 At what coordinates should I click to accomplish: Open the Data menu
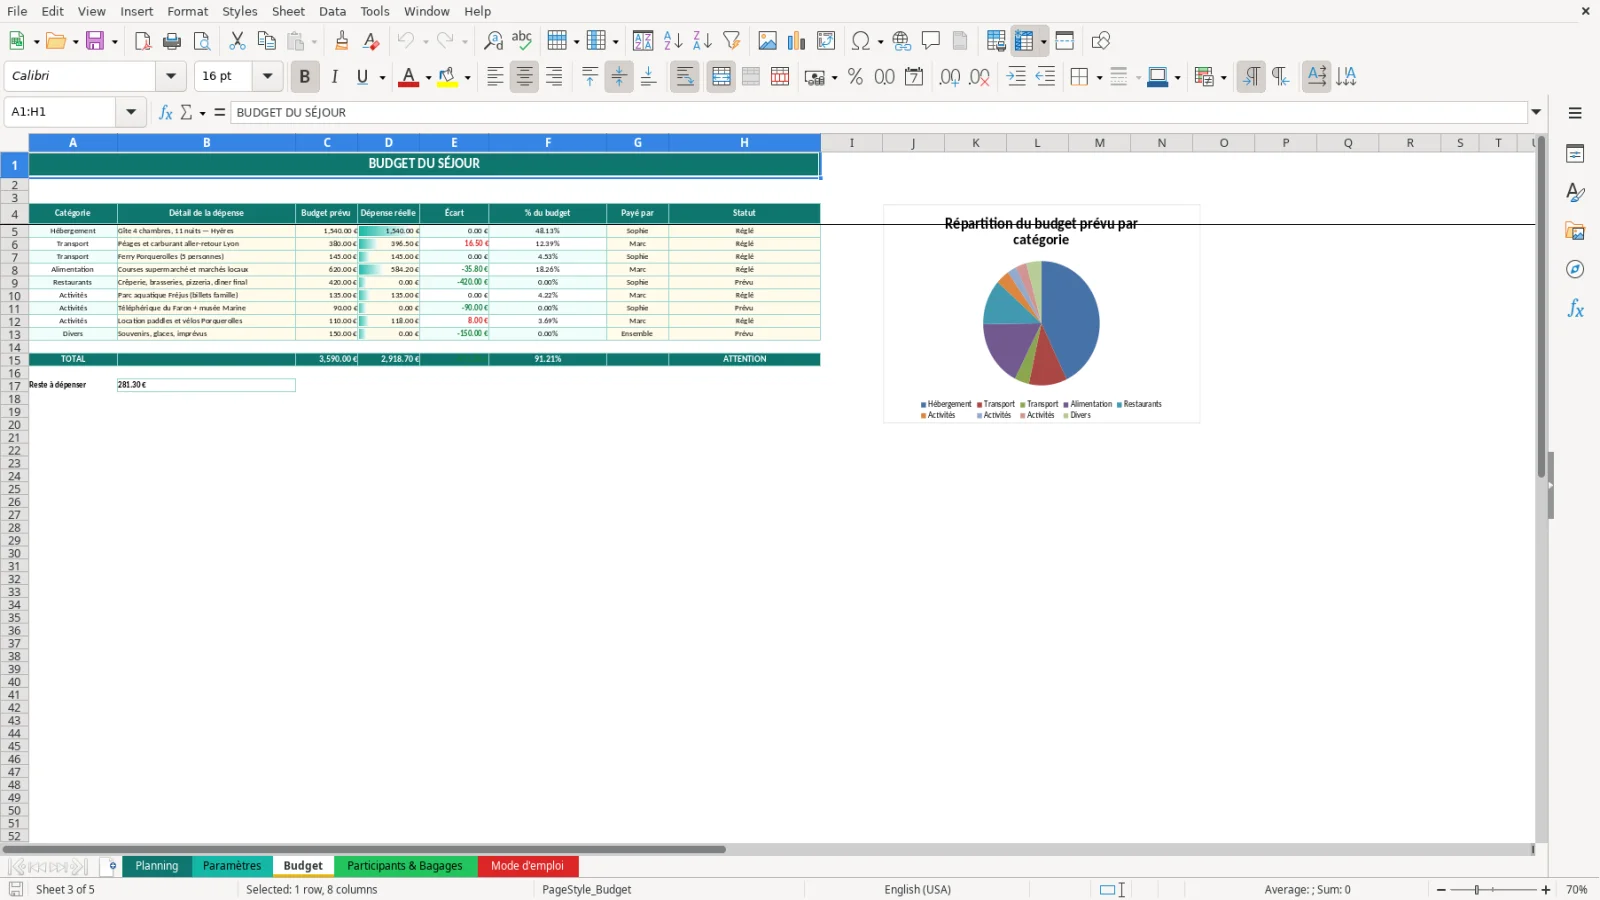point(333,11)
